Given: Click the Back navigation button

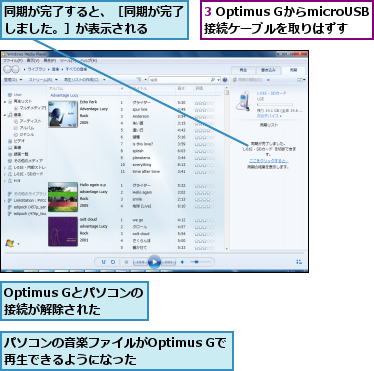Looking at the screenshot, I should point(8,69).
